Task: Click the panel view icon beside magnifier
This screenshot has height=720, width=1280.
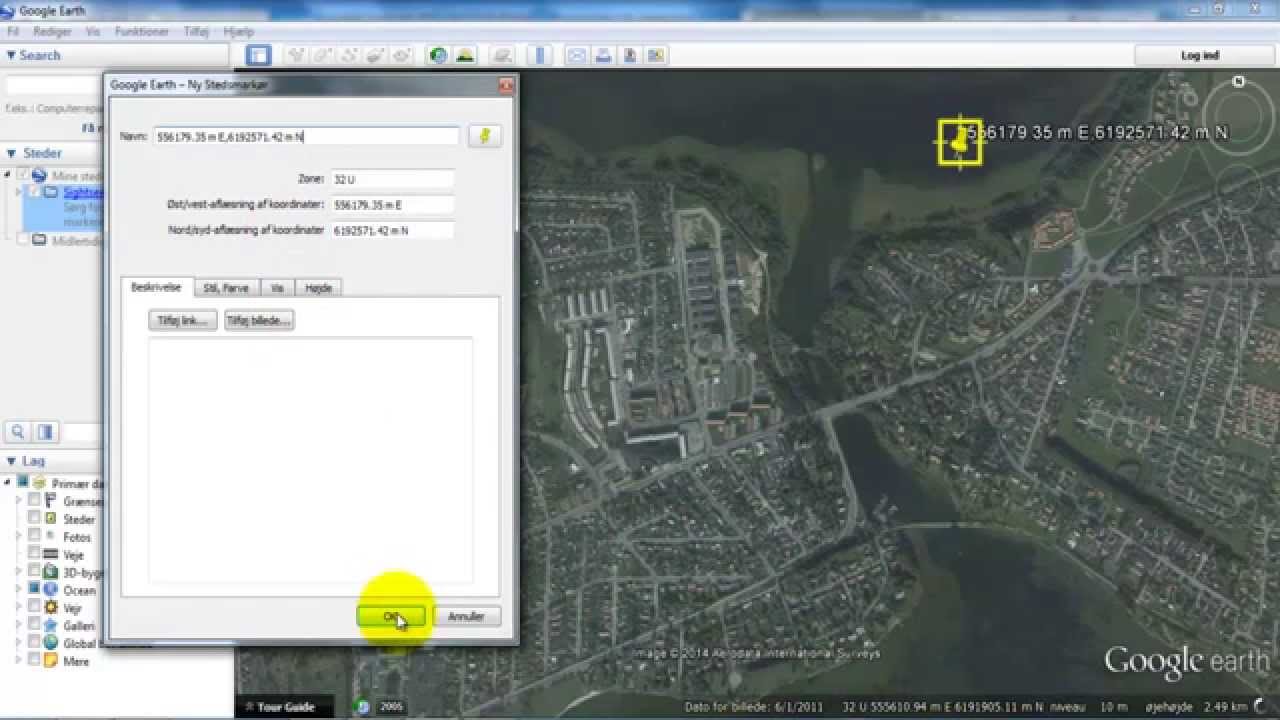Action: click(45, 432)
